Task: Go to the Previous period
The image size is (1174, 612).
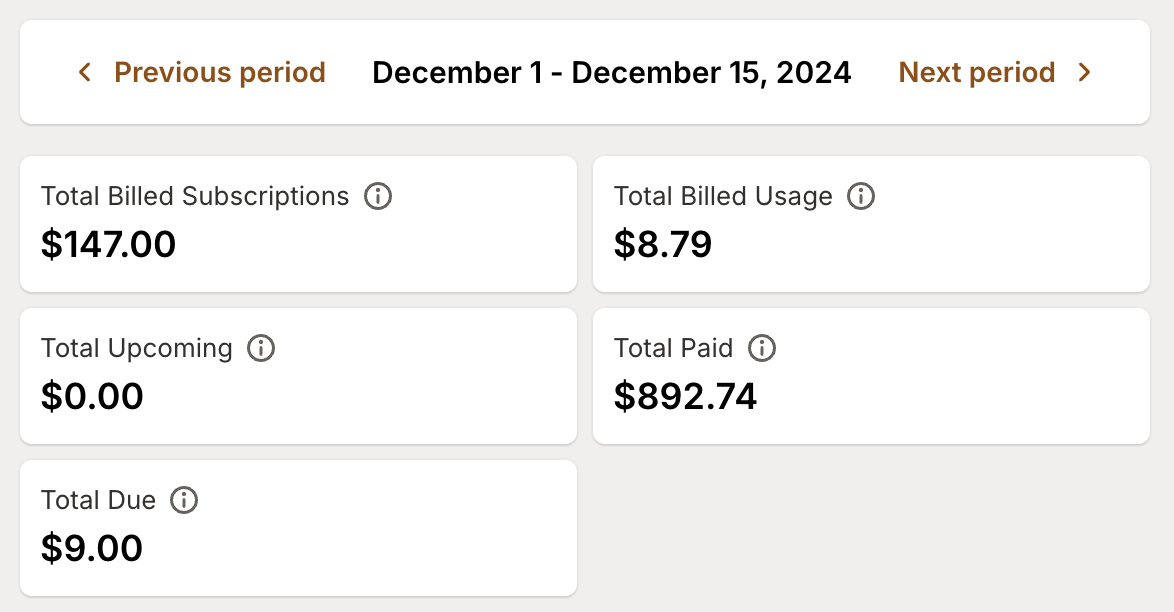Action: coord(220,72)
